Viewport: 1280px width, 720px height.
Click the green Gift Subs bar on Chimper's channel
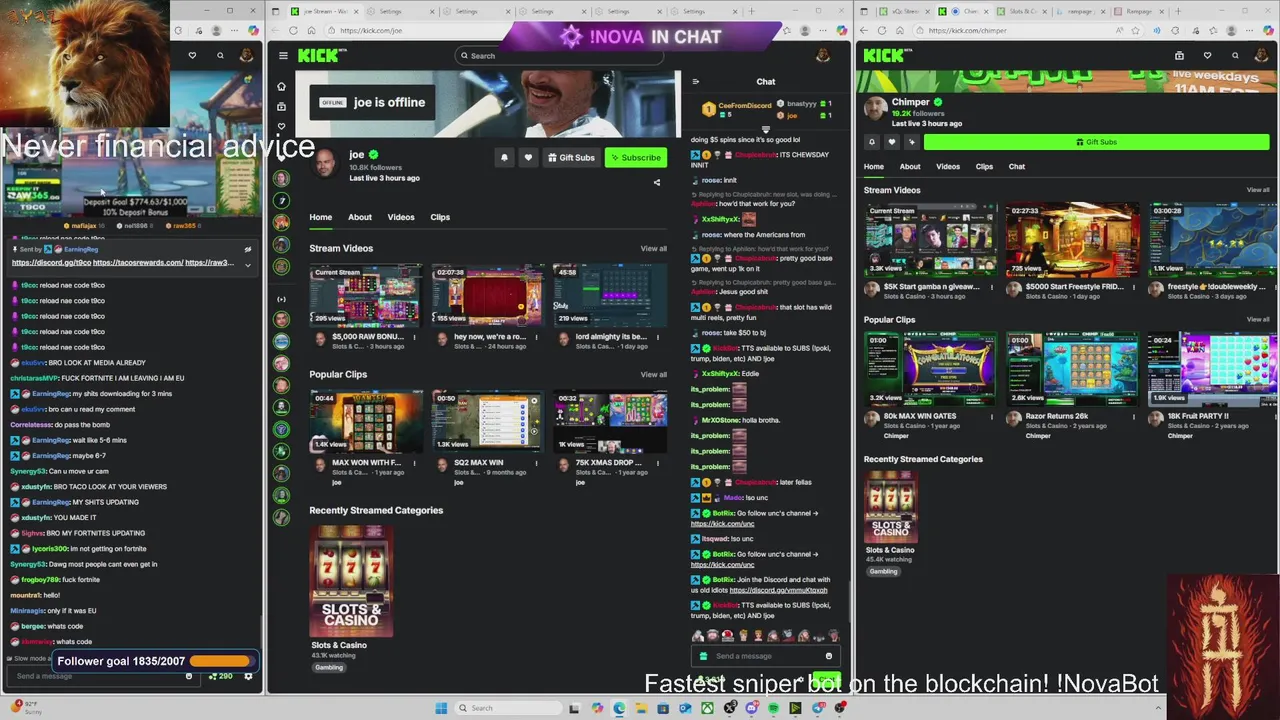click(1097, 142)
